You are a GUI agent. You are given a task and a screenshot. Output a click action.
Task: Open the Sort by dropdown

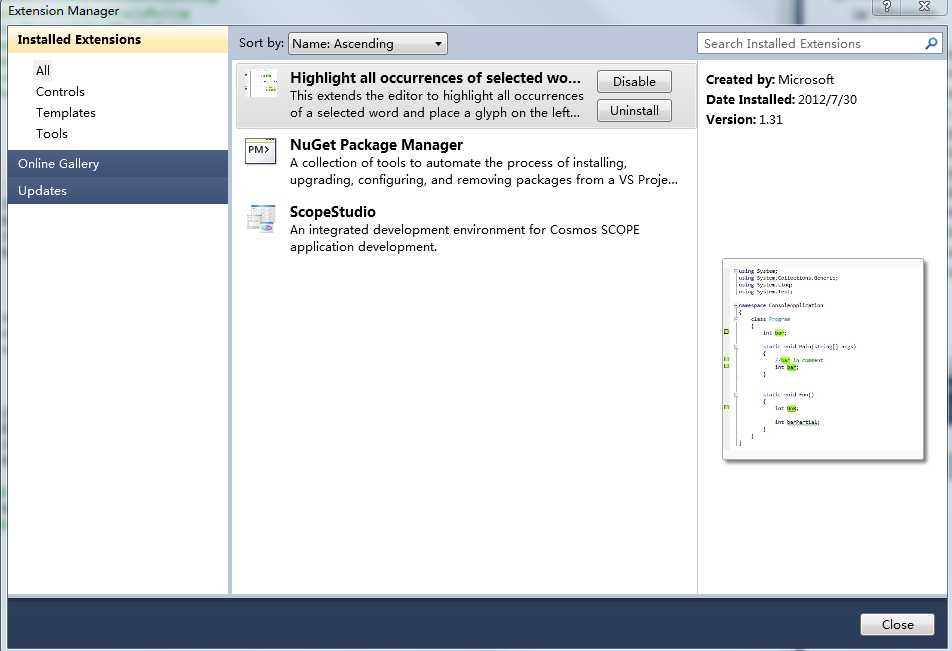coord(367,44)
